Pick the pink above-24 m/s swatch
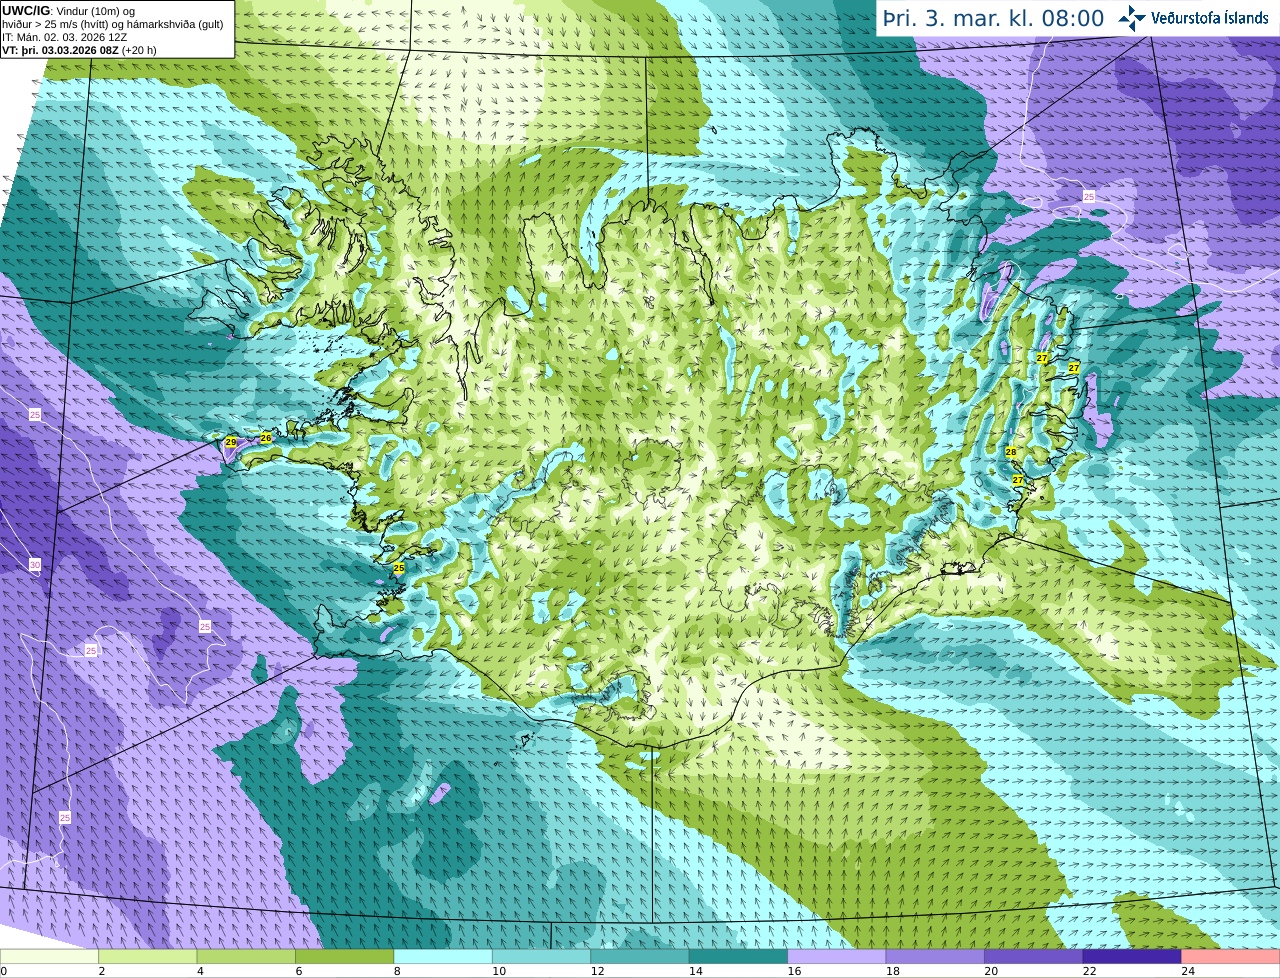The height and width of the screenshot is (978, 1280). coord(1231,956)
